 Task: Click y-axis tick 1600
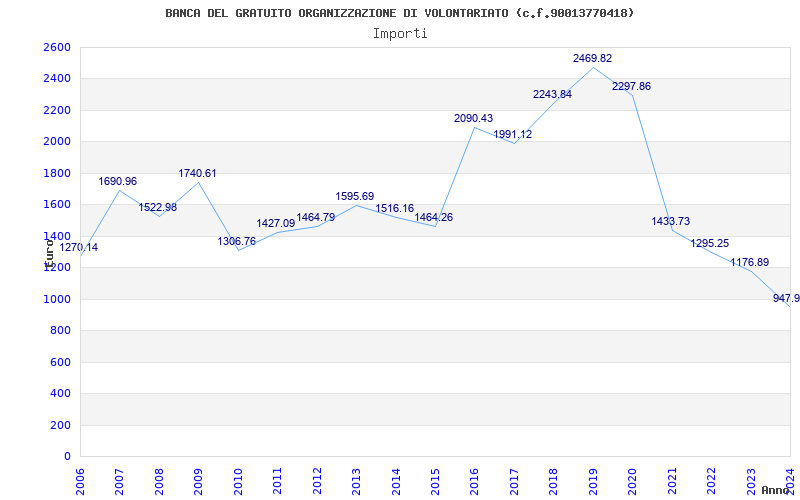[57, 205]
